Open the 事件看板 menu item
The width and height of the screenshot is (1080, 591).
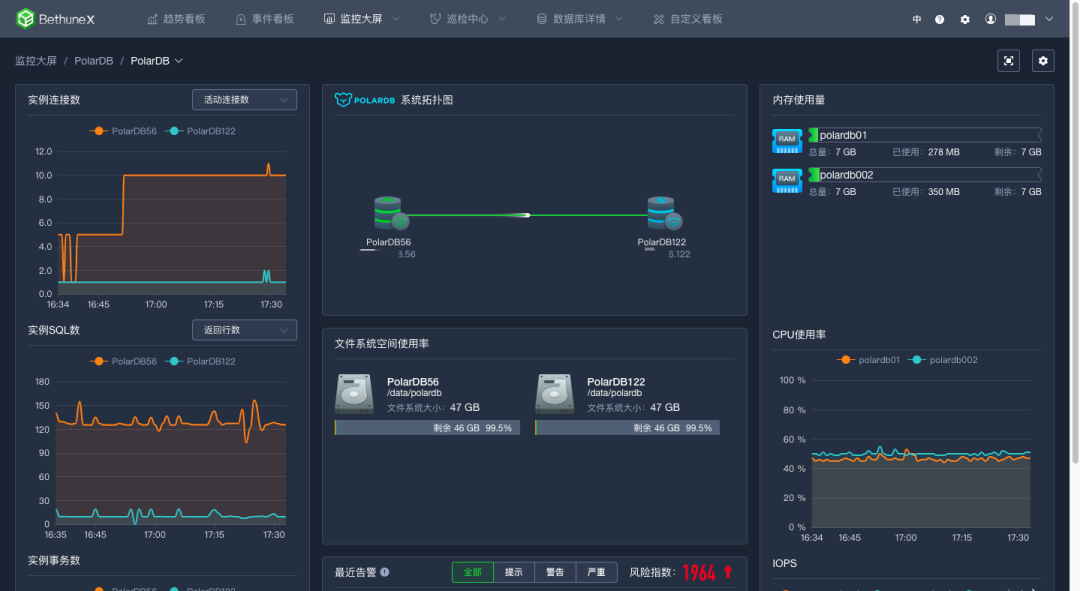click(x=264, y=19)
